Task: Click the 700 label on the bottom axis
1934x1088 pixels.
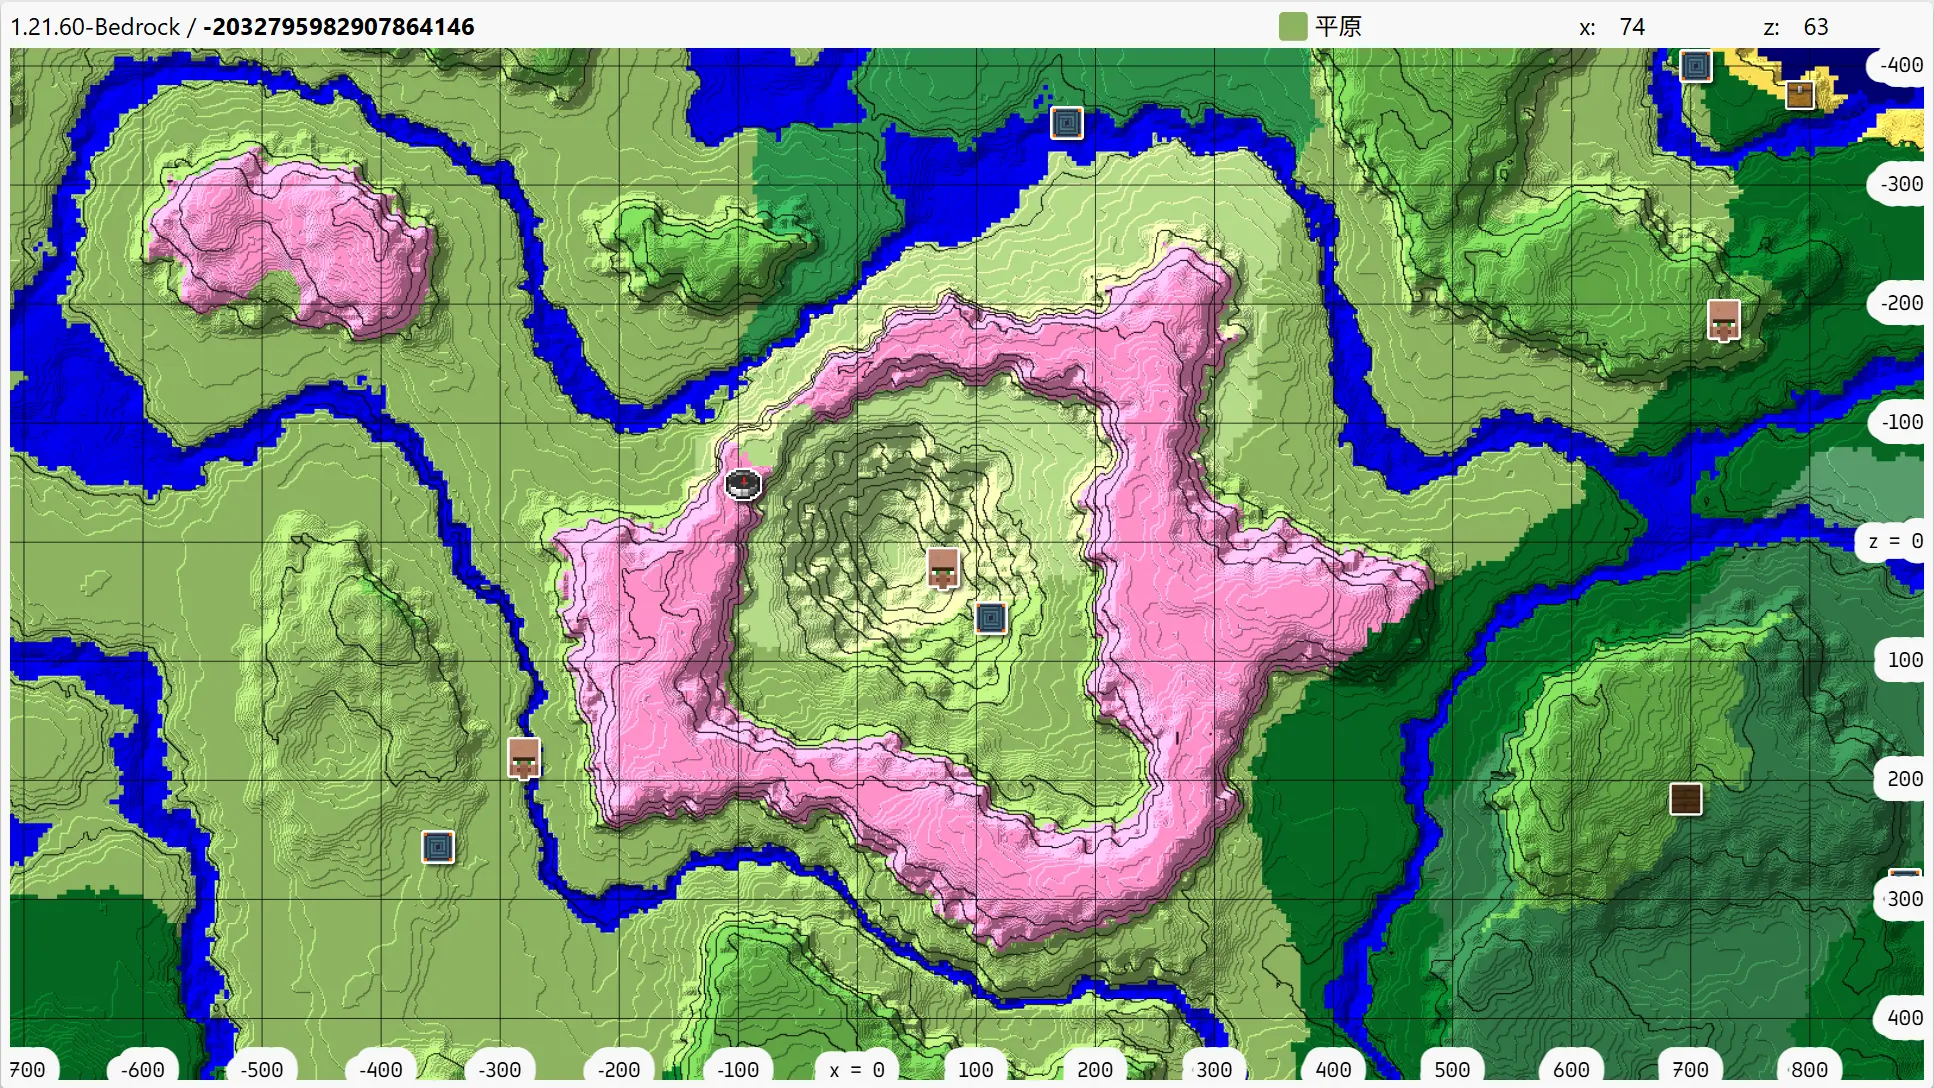Action: (x=1690, y=1069)
